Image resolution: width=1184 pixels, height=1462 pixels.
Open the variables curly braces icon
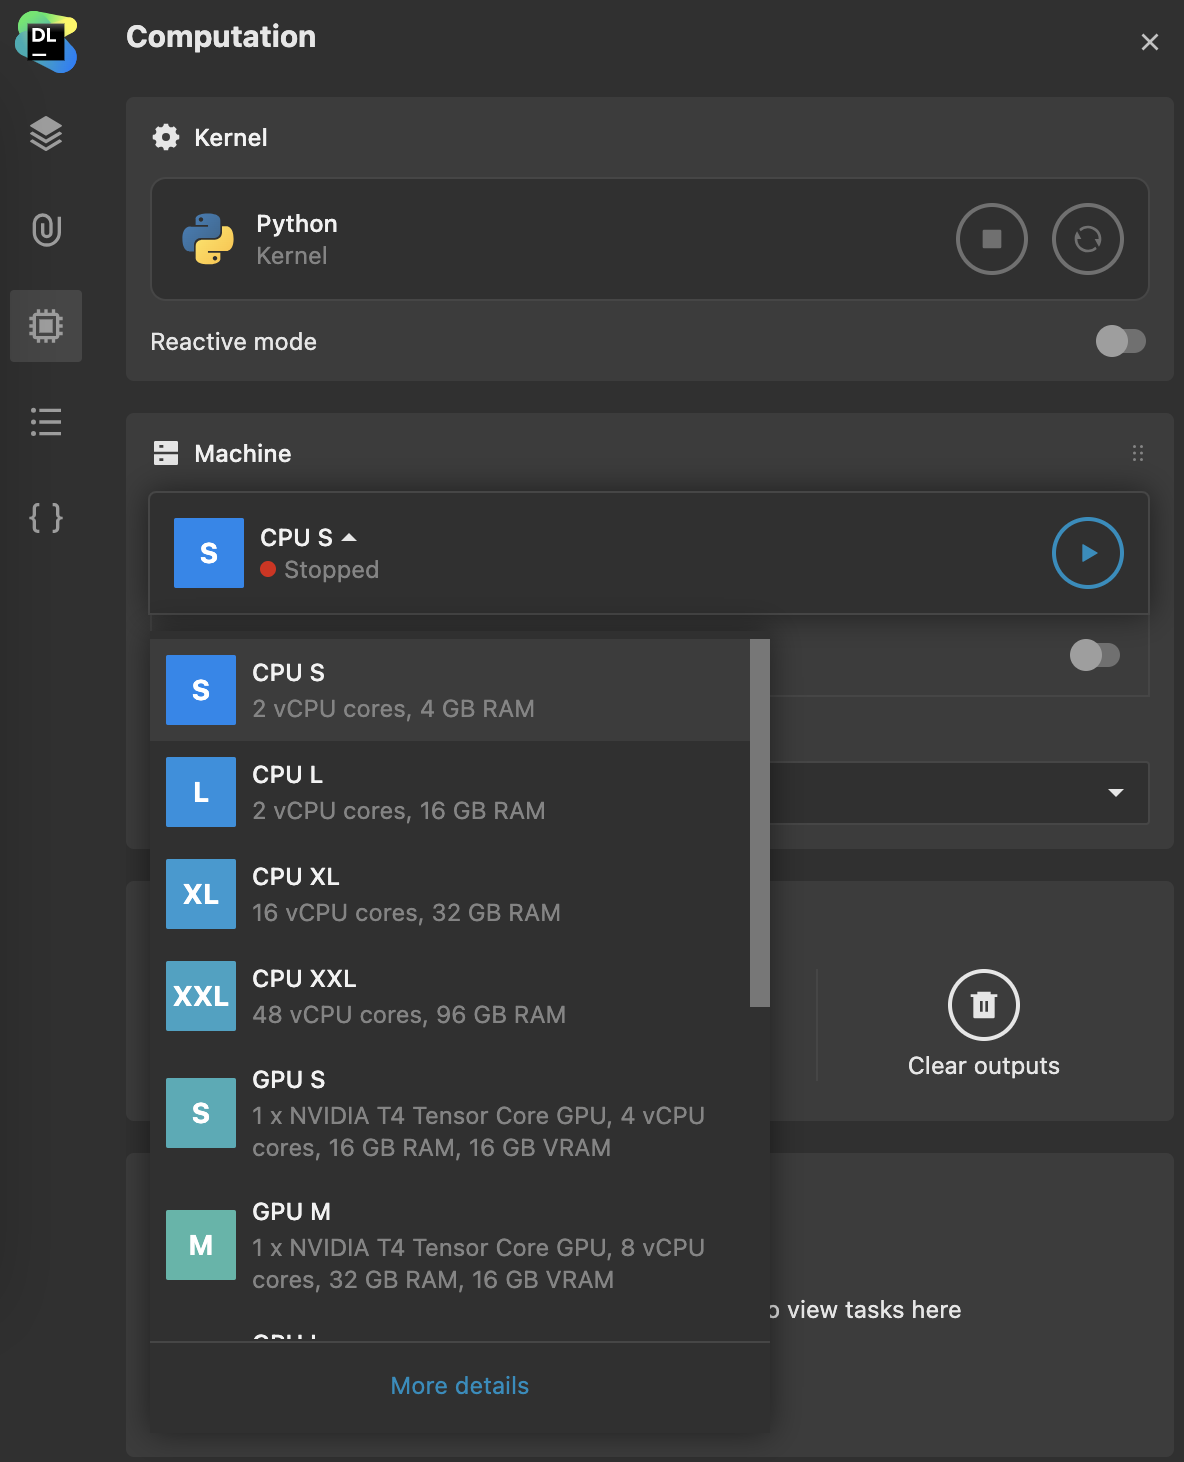tap(46, 518)
